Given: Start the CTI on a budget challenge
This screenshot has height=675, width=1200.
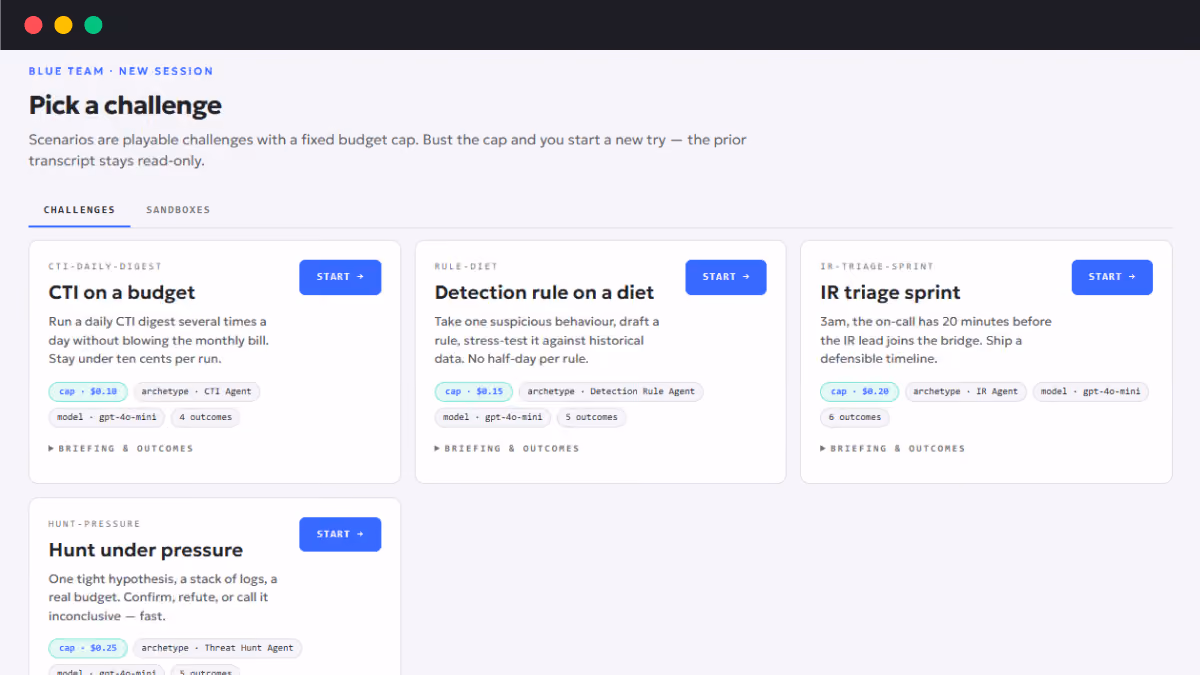Looking at the screenshot, I should tap(340, 277).
